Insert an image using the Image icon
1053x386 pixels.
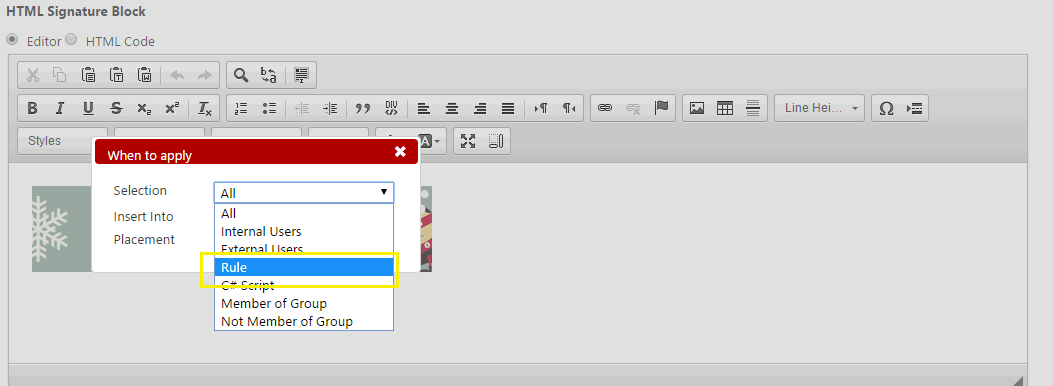[x=696, y=108]
